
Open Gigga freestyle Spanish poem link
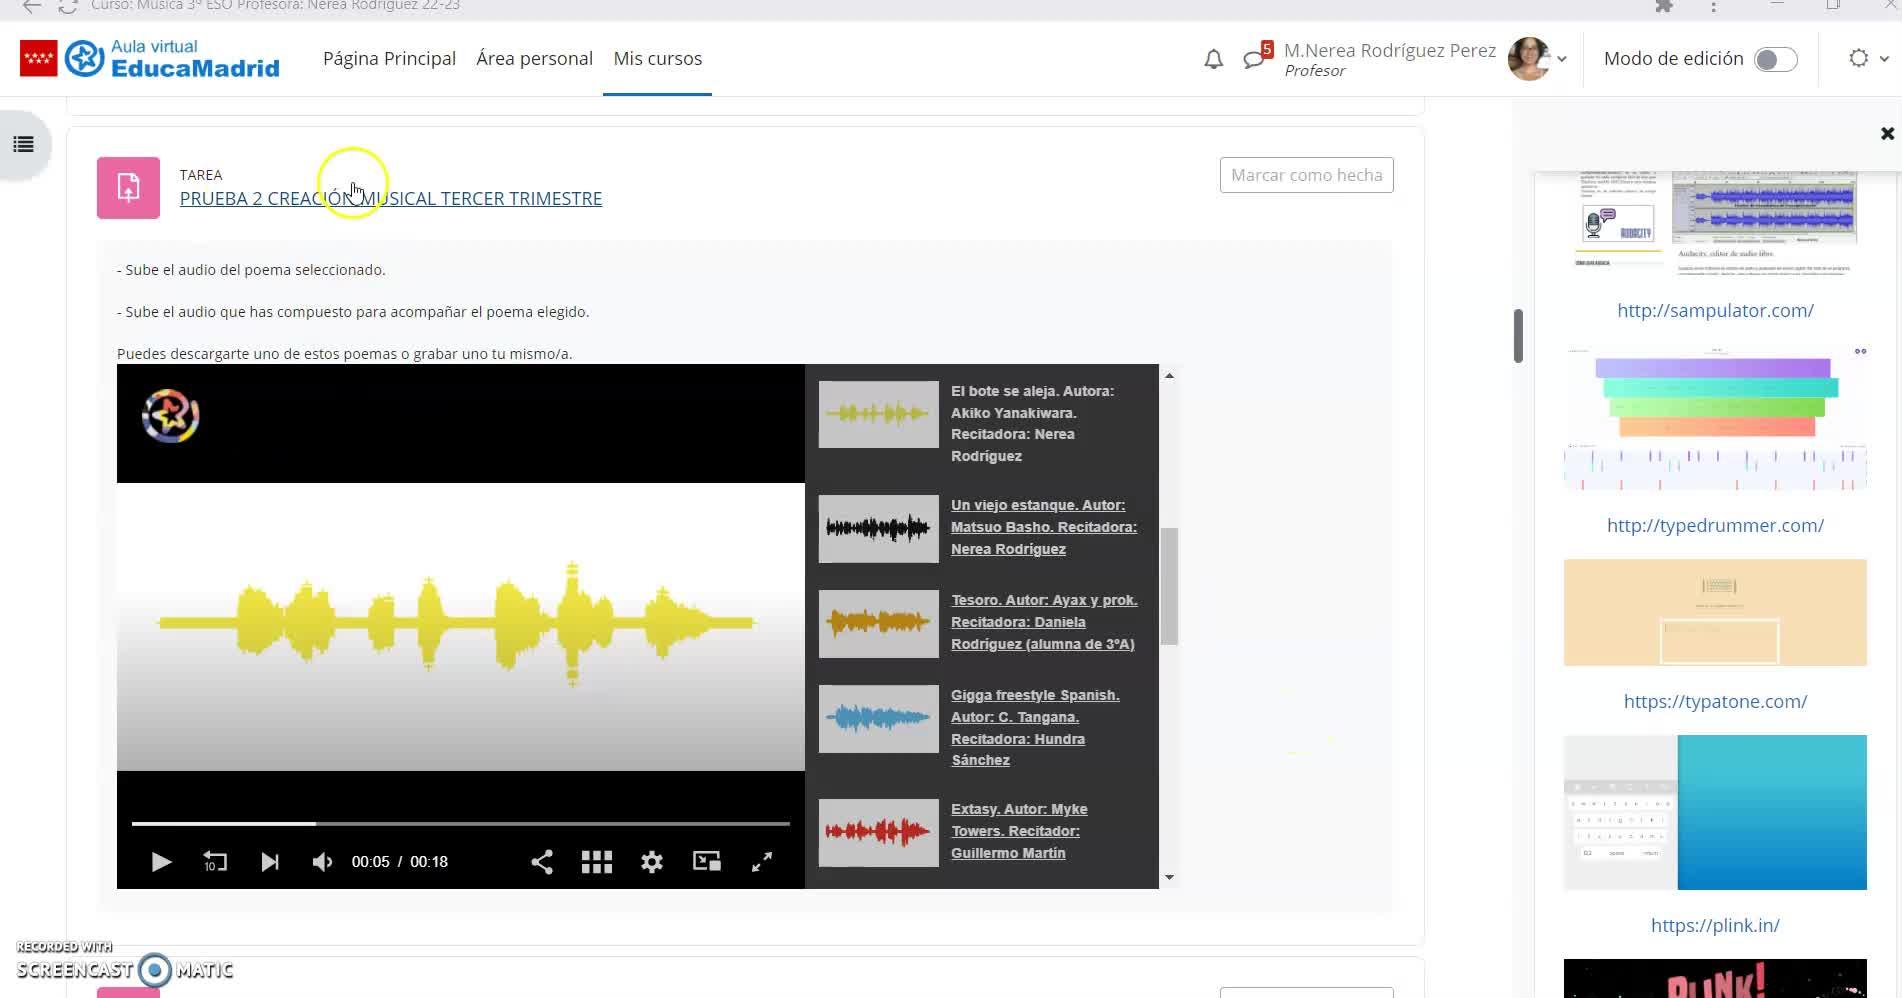pyautogui.click(x=1035, y=728)
